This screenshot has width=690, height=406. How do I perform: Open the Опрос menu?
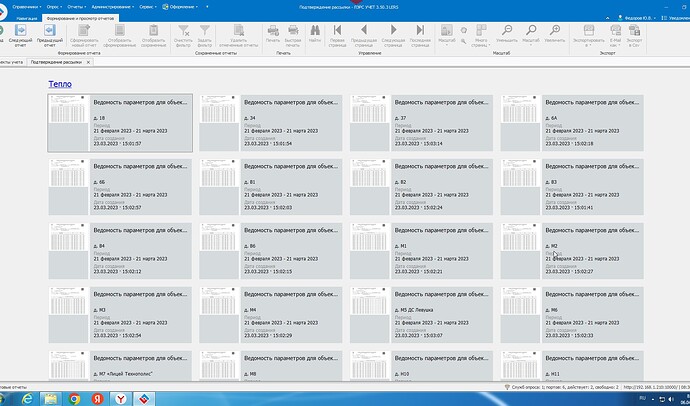tap(55, 7)
